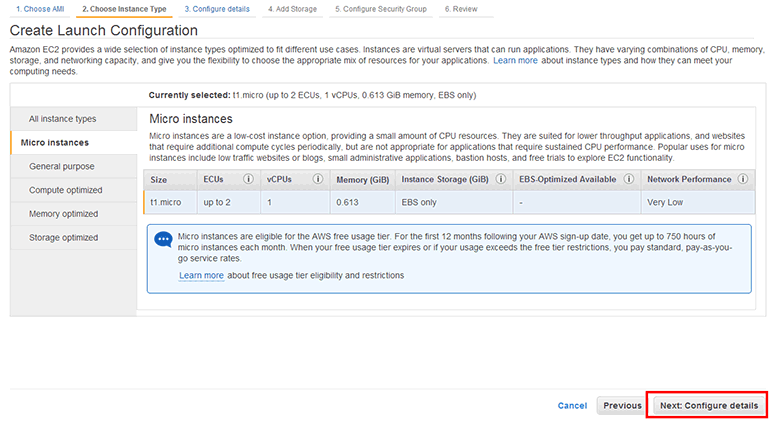Click info icon beside vCPUs column
The height and width of the screenshot is (422, 770).
317,180
